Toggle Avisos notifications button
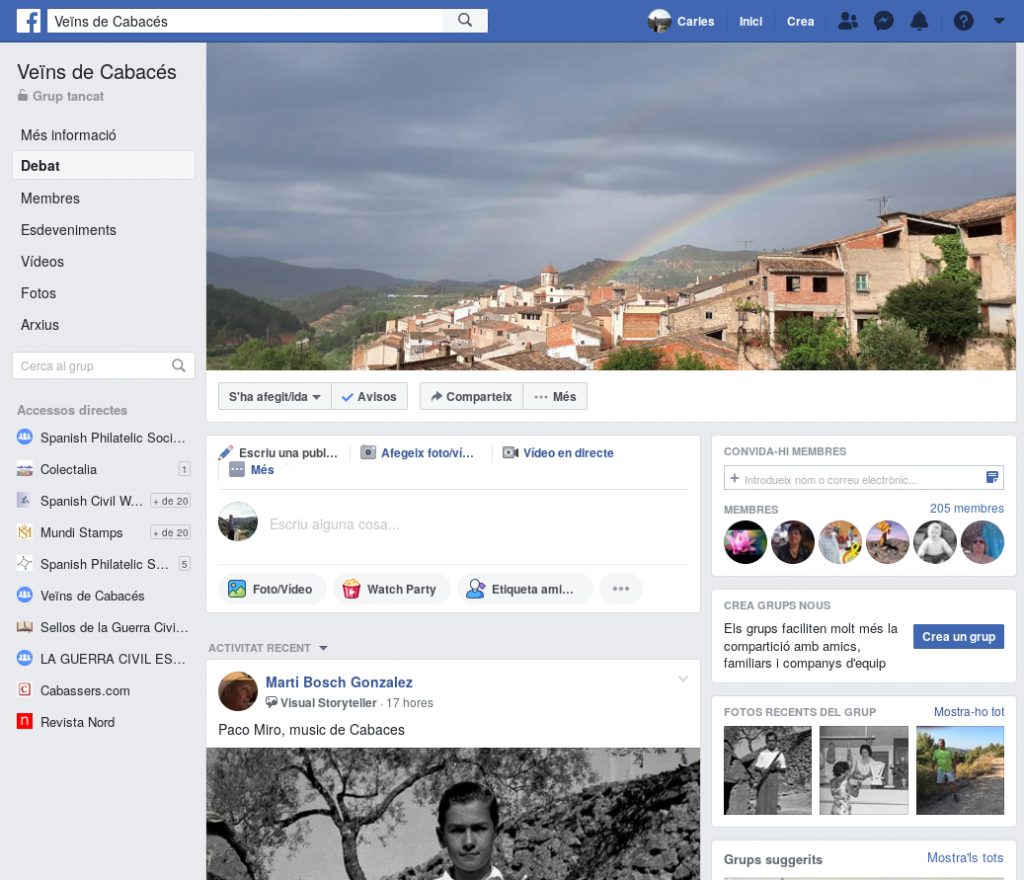This screenshot has width=1024, height=880. (x=369, y=397)
